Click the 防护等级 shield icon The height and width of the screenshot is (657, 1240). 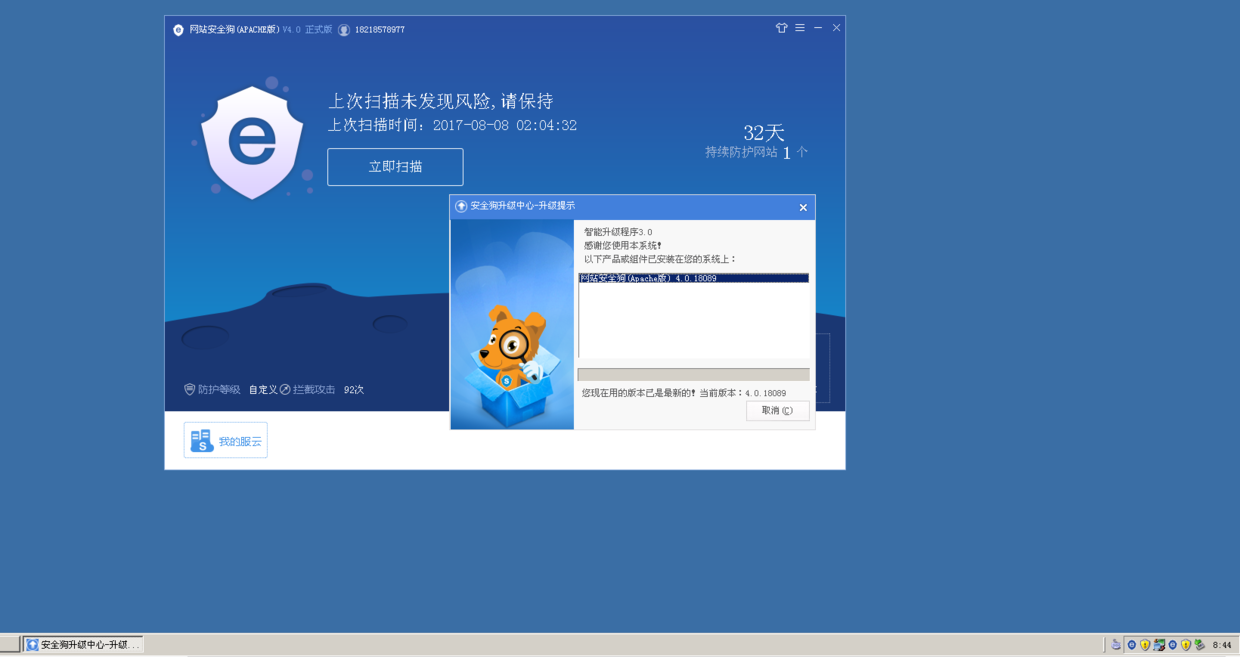189,389
